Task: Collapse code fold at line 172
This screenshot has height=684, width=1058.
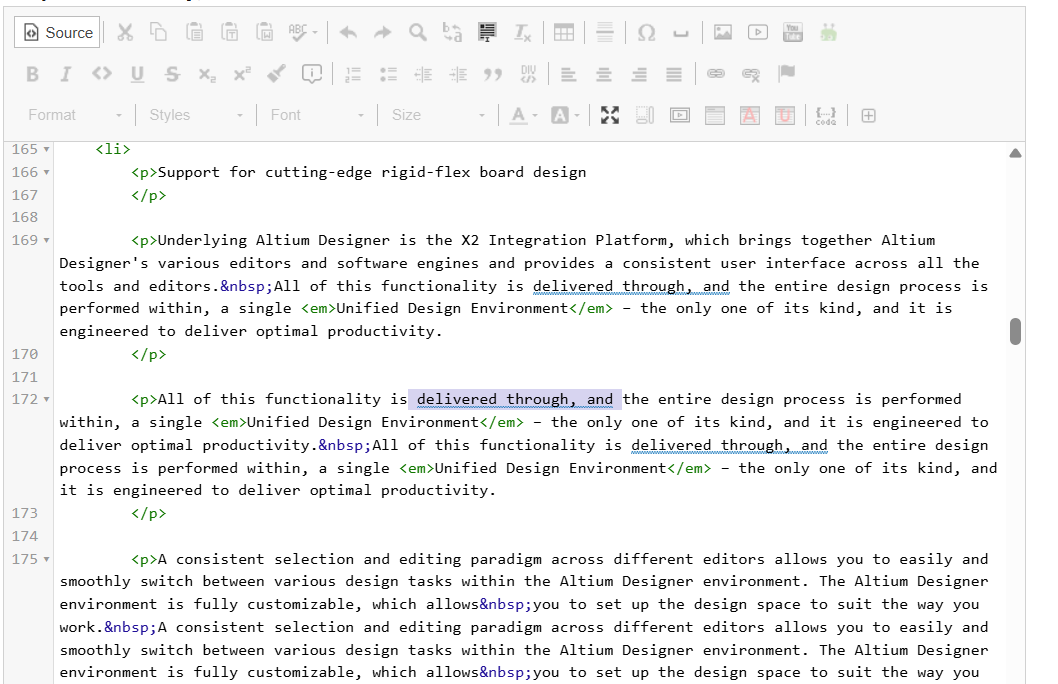Action: [x=47, y=399]
